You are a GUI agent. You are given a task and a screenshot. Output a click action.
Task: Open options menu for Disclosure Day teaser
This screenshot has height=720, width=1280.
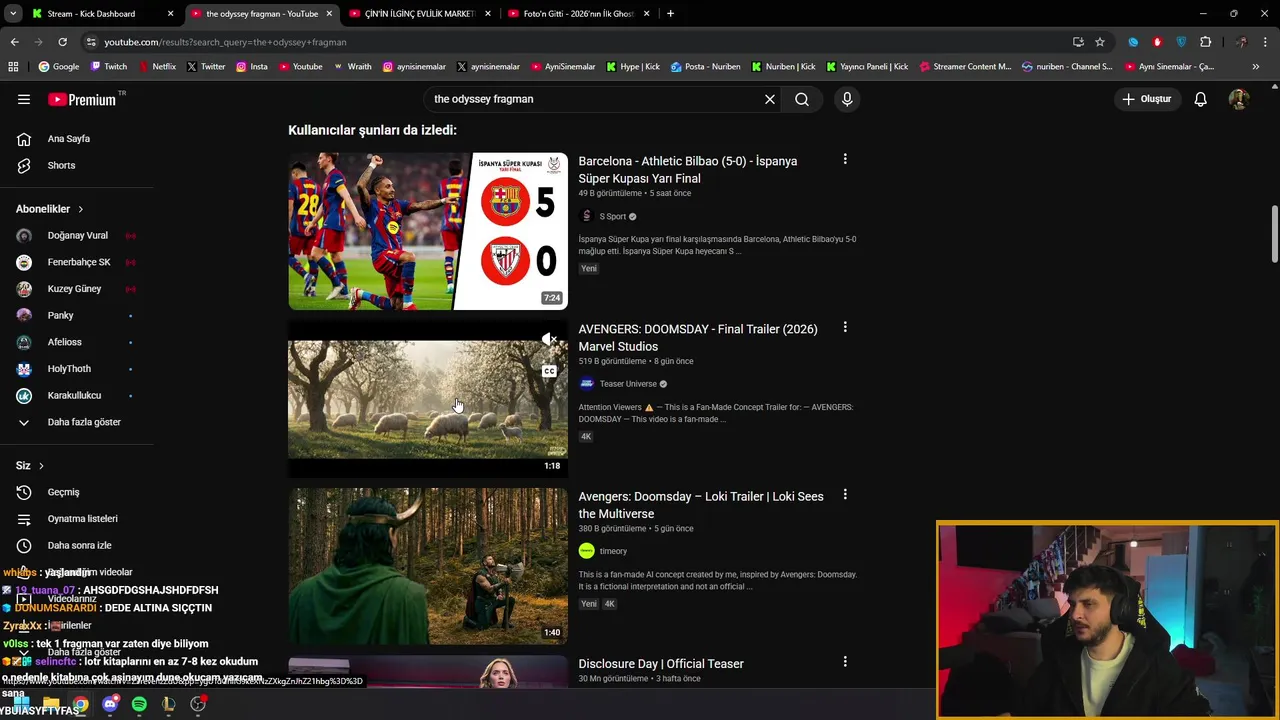[845, 662]
